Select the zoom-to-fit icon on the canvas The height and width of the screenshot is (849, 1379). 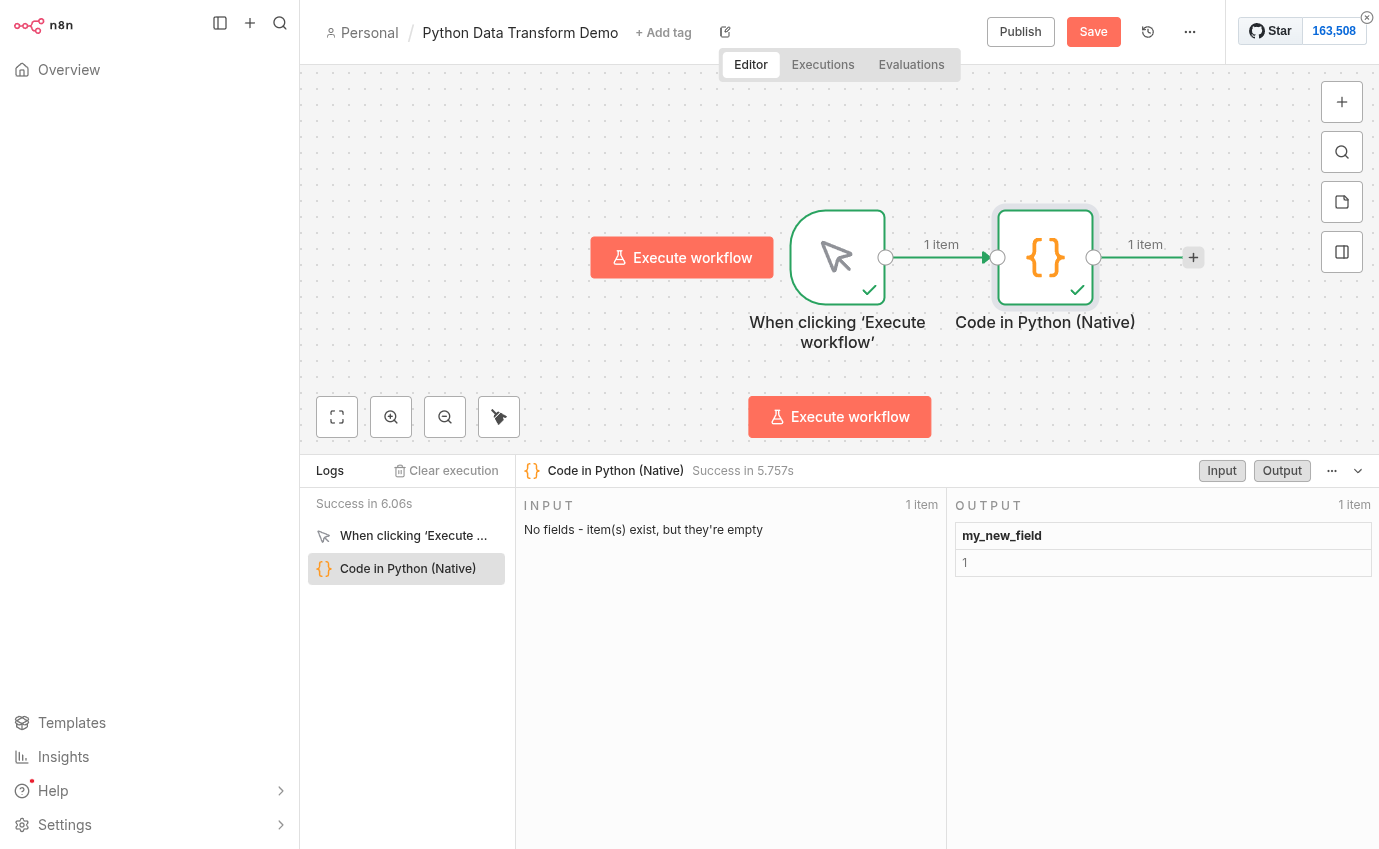[337, 416]
